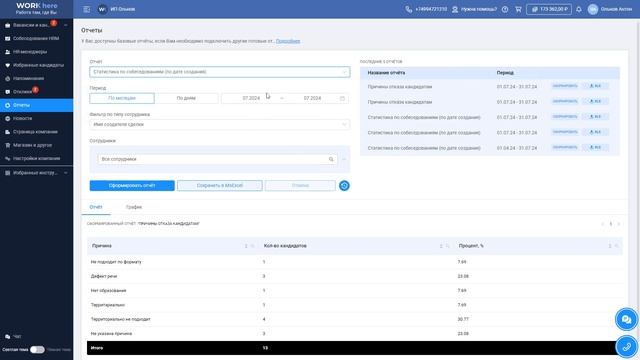Screen dimensions: 640x360
Task: Click the Чат icon in sidebar
Action: pos(7,337)
